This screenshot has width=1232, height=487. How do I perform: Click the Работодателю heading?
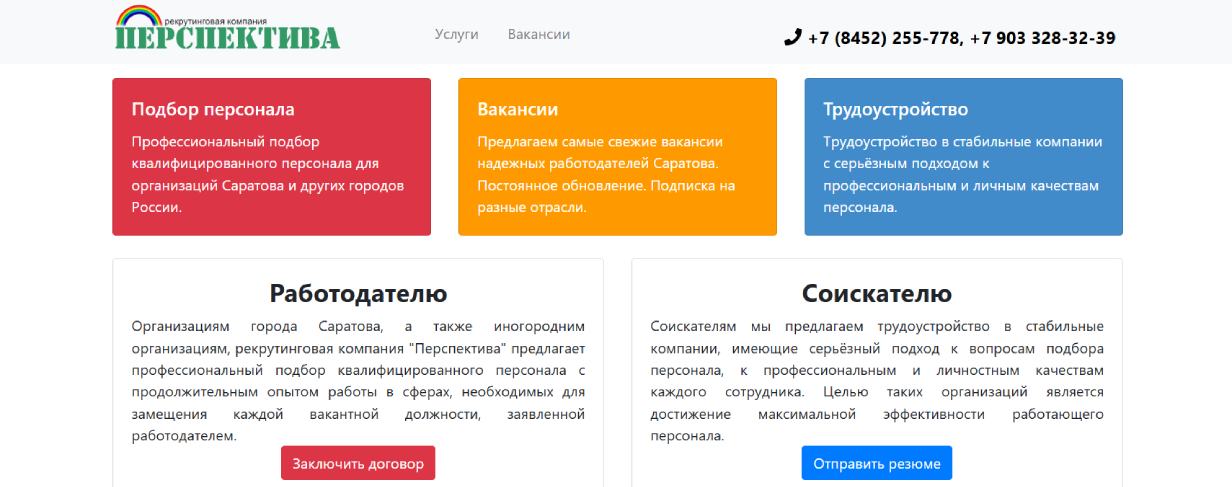(x=358, y=294)
